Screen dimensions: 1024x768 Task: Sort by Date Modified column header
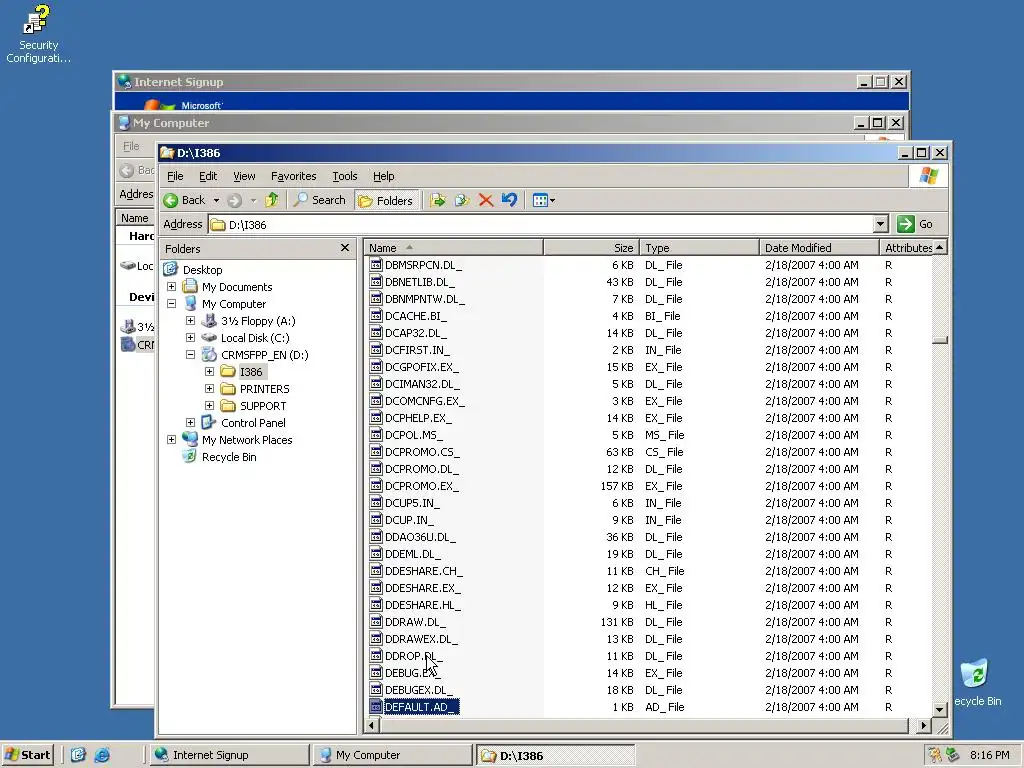click(819, 248)
